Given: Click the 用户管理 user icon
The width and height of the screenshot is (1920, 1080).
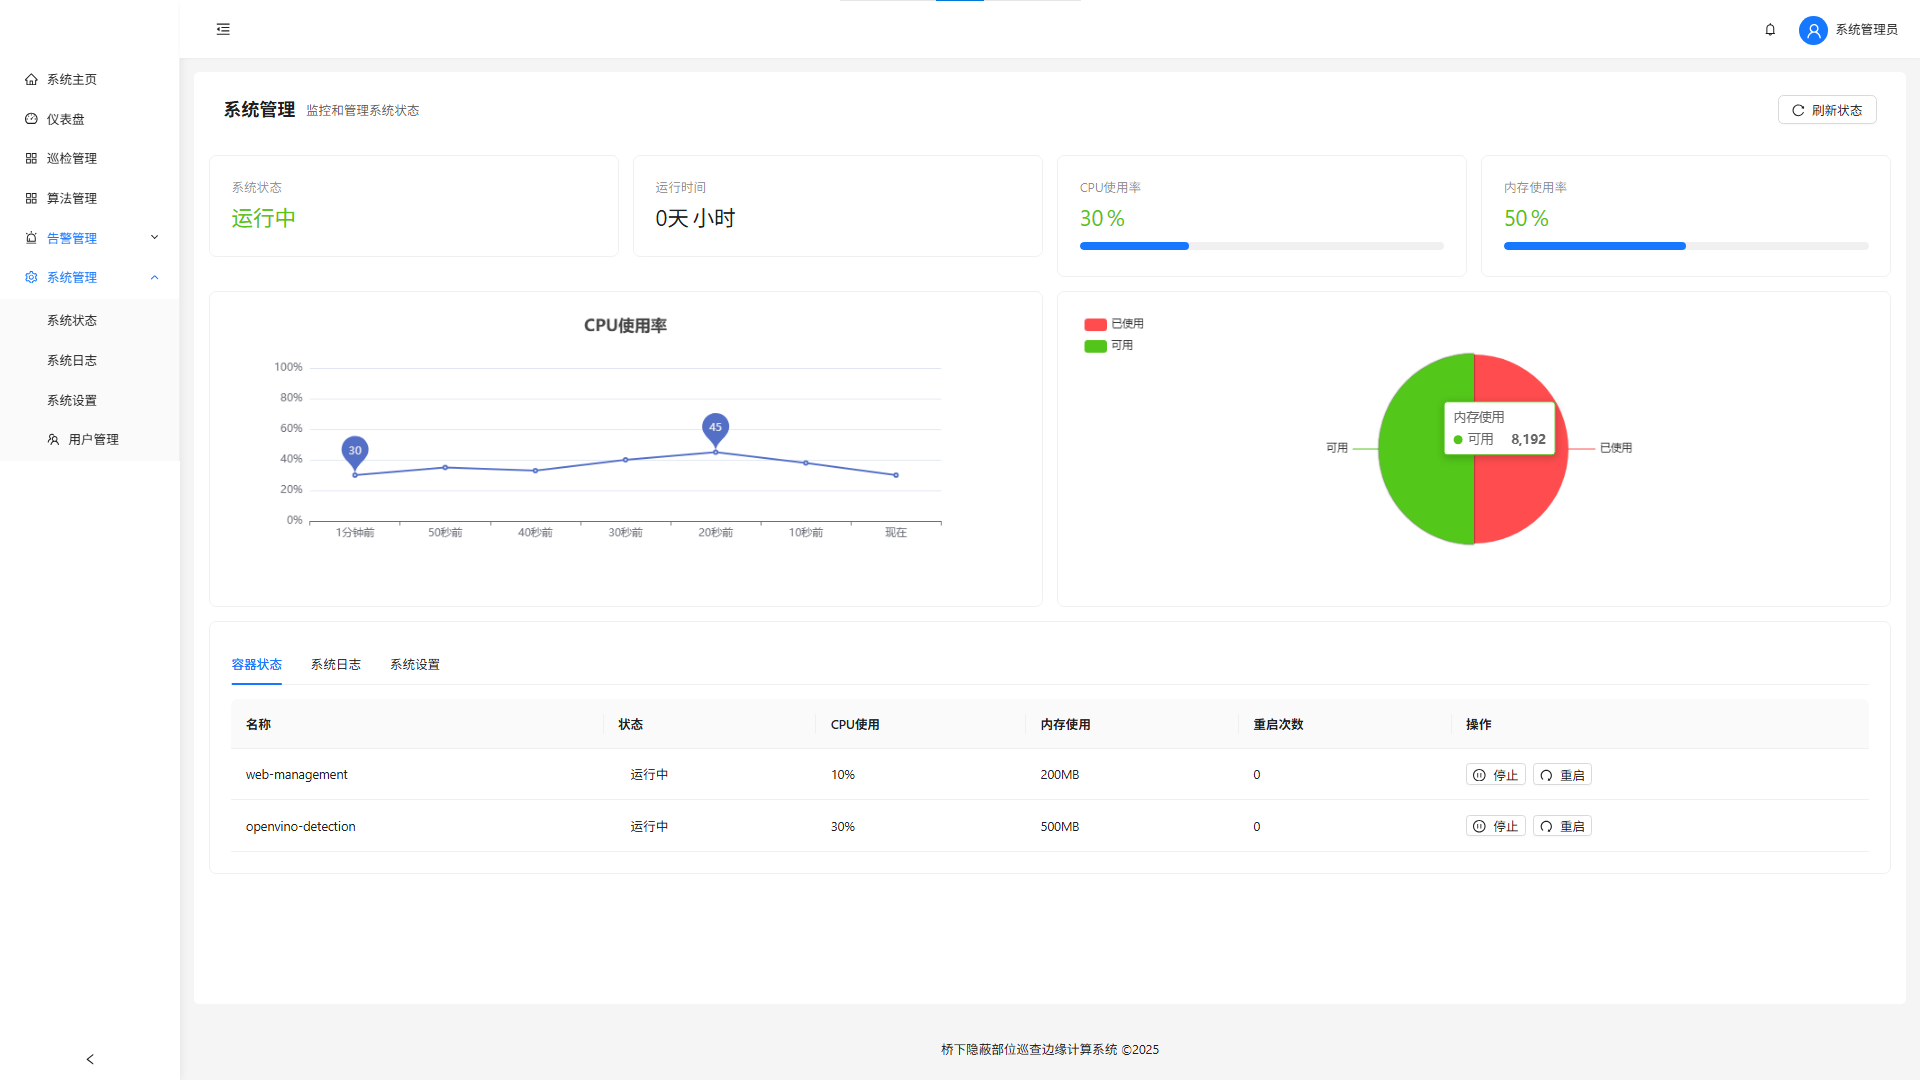Looking at the screenshot, I should pyautogui.click(x=53, y=439).
